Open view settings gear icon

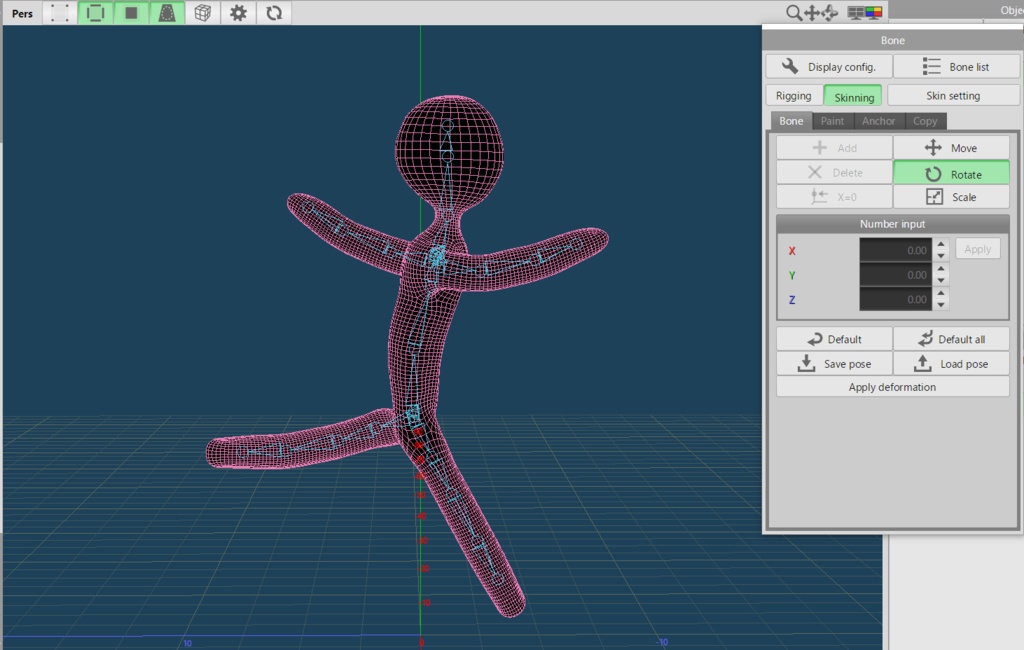pyautogui.click(x=238, y=13)
